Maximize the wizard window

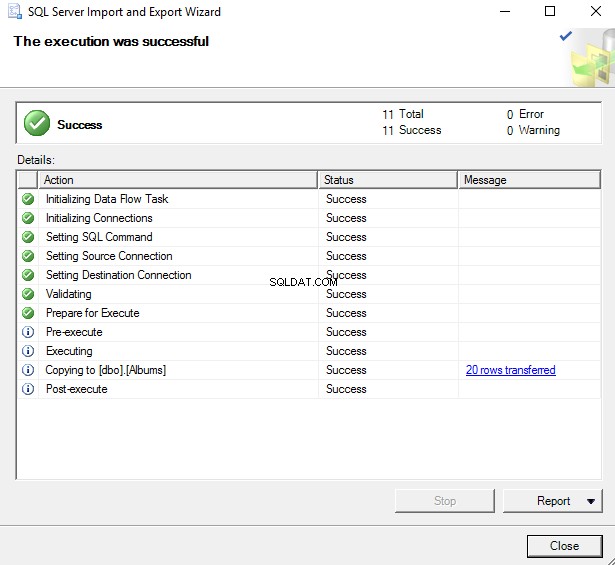coord(550,11)
